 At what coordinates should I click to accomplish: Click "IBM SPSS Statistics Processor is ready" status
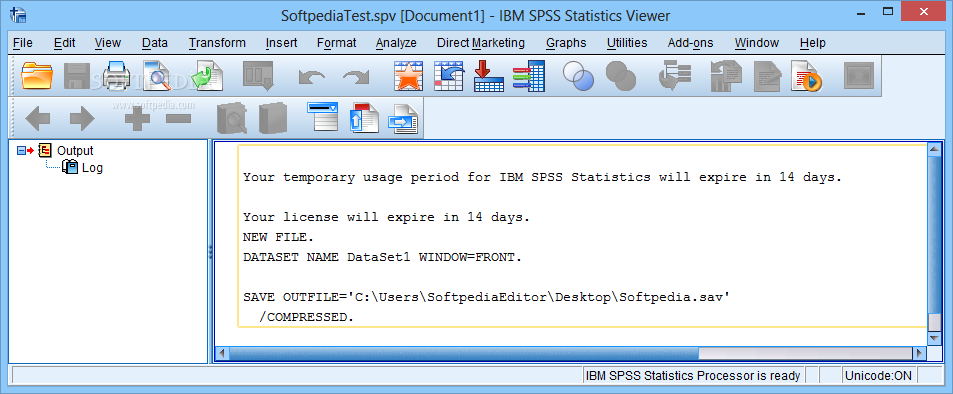[693, 376]
